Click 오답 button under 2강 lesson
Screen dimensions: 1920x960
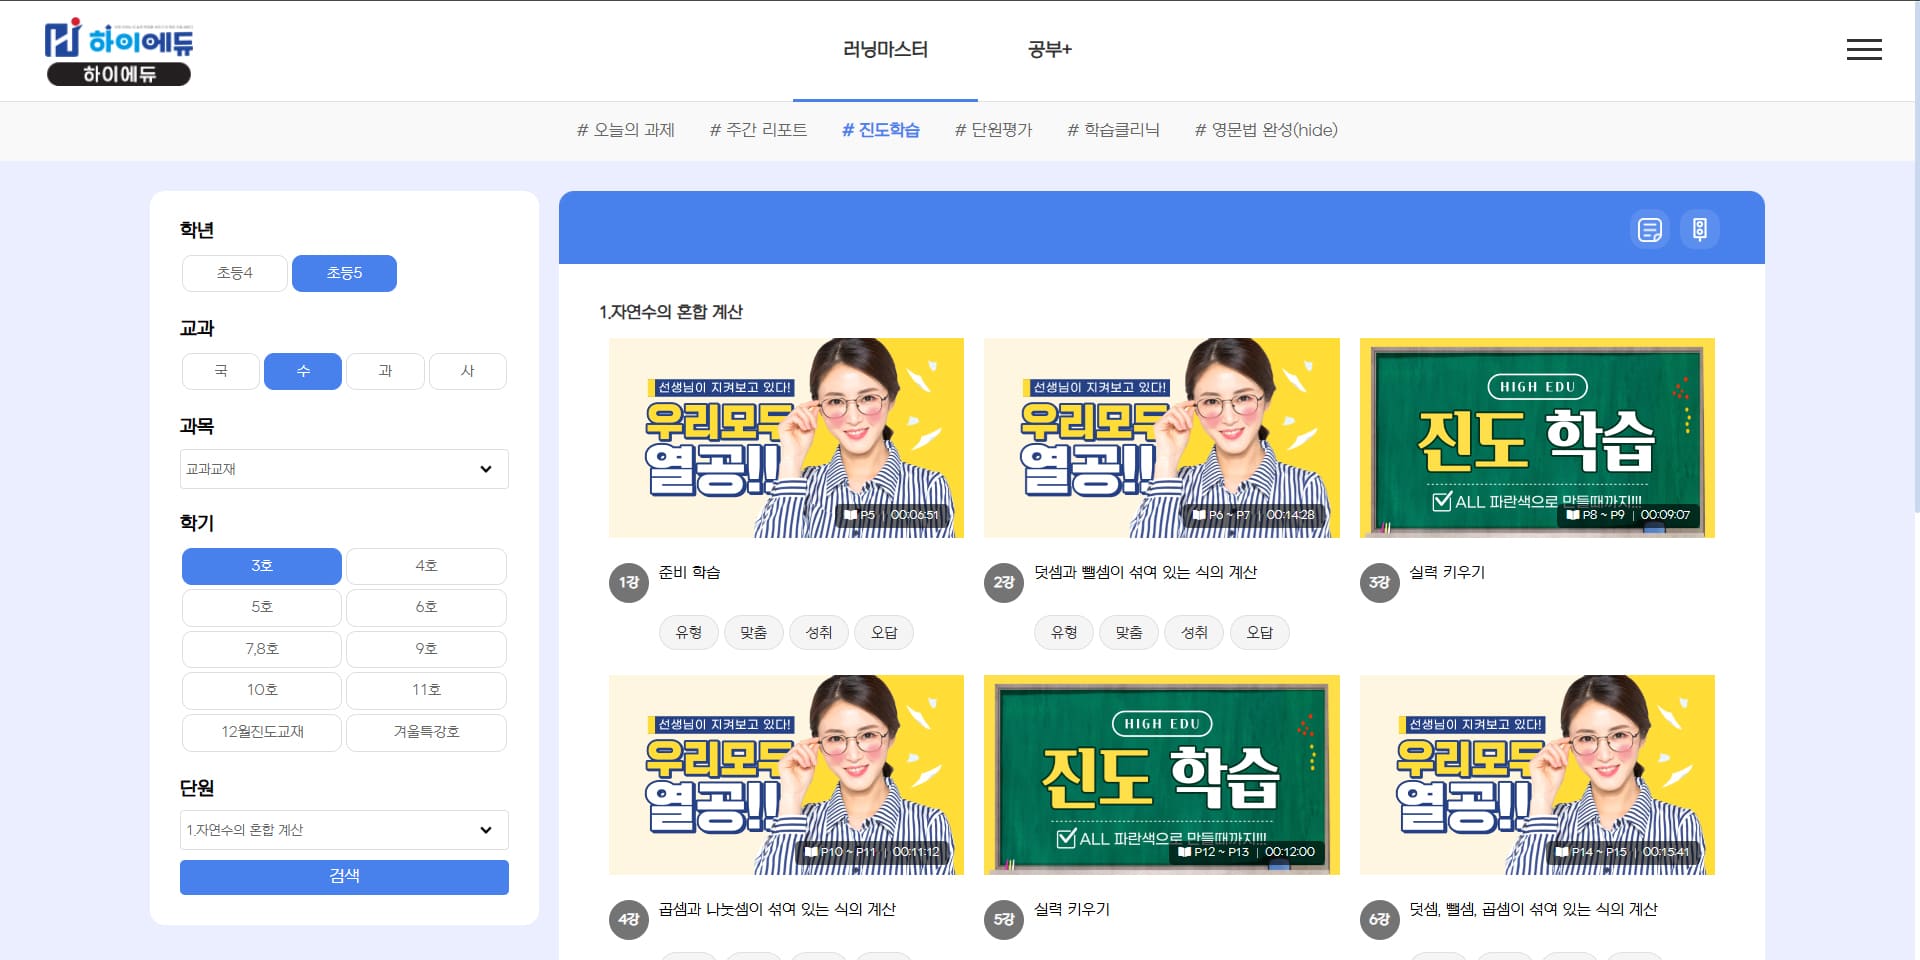1259,633
